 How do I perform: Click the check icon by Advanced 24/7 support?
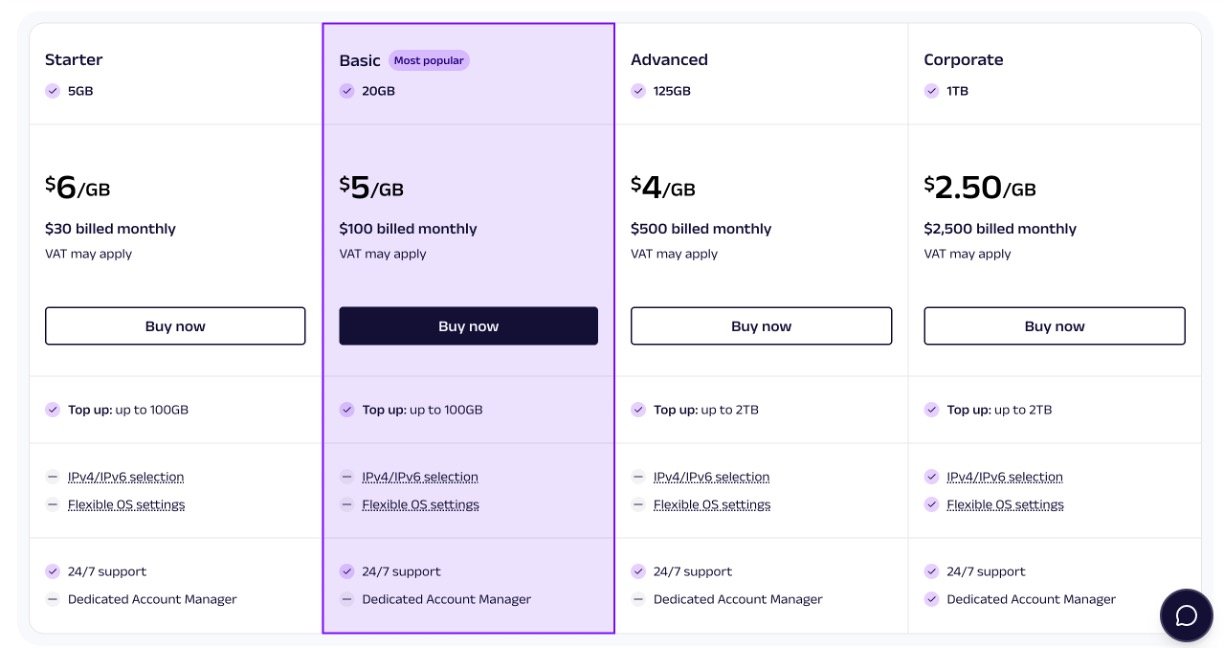[x=638, y=572]
